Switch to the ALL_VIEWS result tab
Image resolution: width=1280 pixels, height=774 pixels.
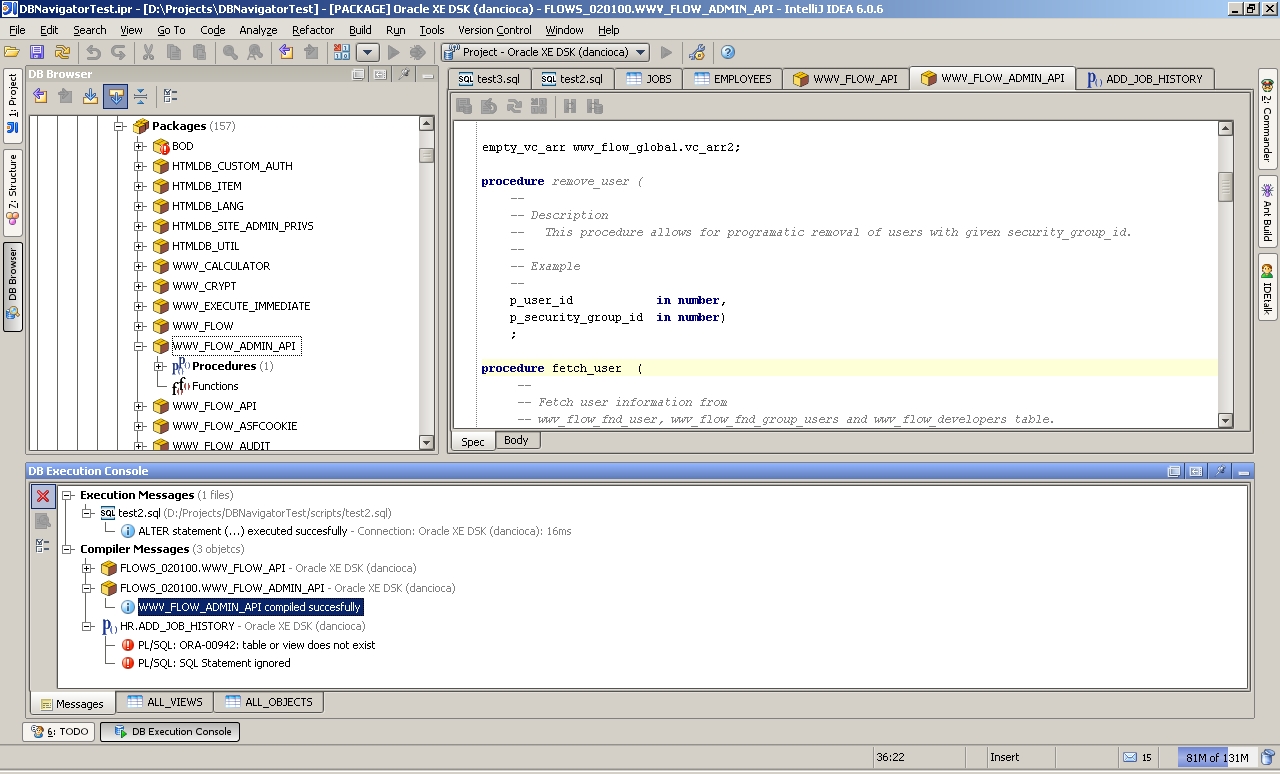pyautogui.click(x=165, y=702)
